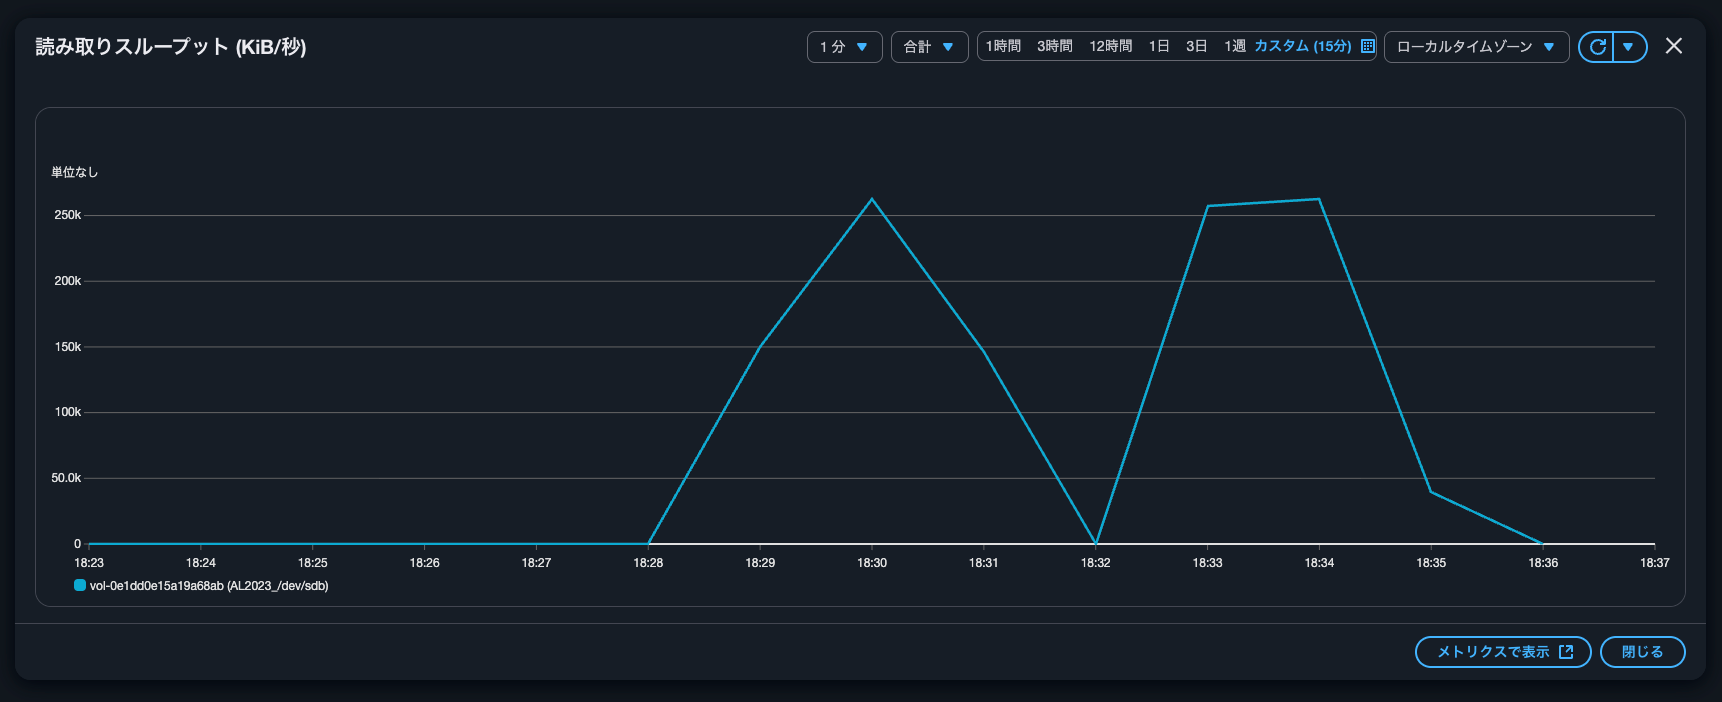Select the 1時間 time range
Viewport: 1722px width, 702px height.
(x=1003, y=47)
